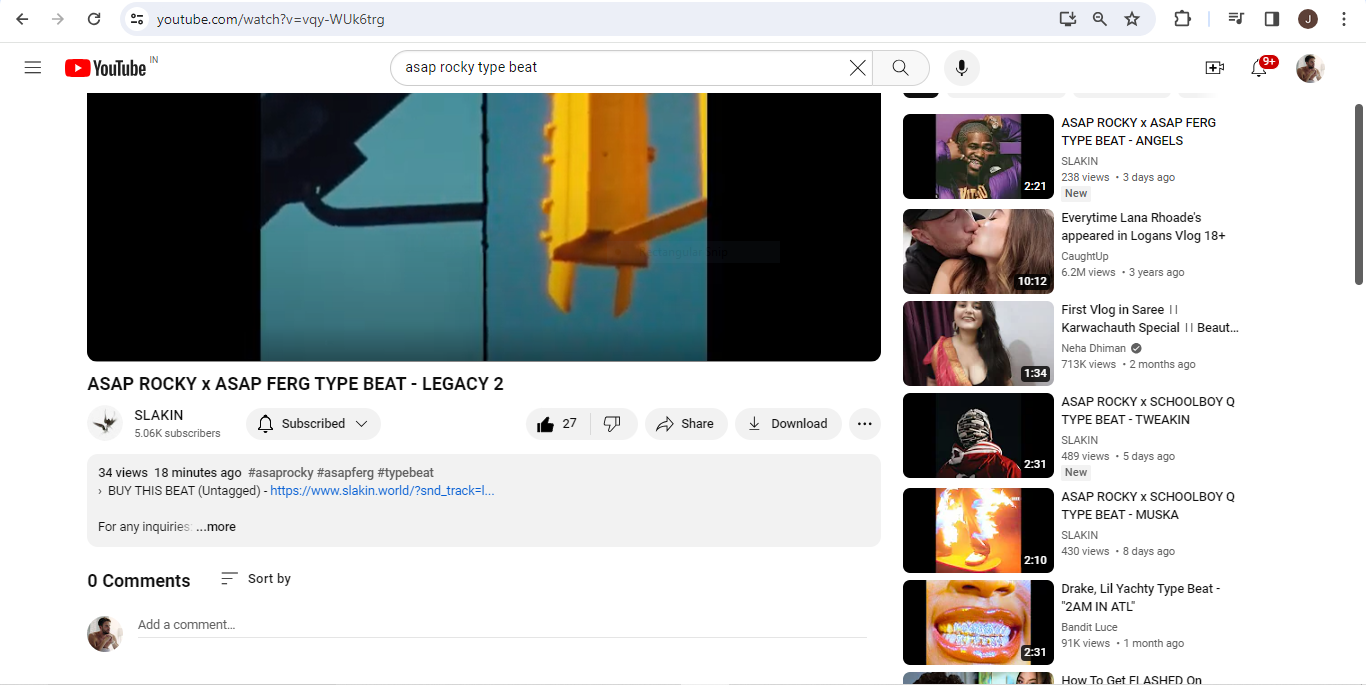Open ASAP FERG TYPE BEAT - ANGELS title
Image resolution: width=1366 pixels, height=685 pixels.
click(1139, 132)
